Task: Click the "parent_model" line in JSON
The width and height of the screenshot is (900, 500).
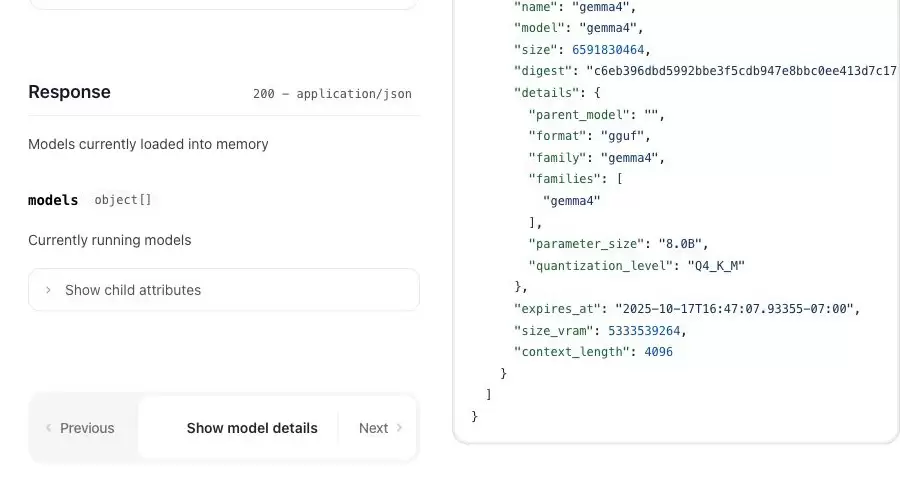Action: tap(596, 115)
